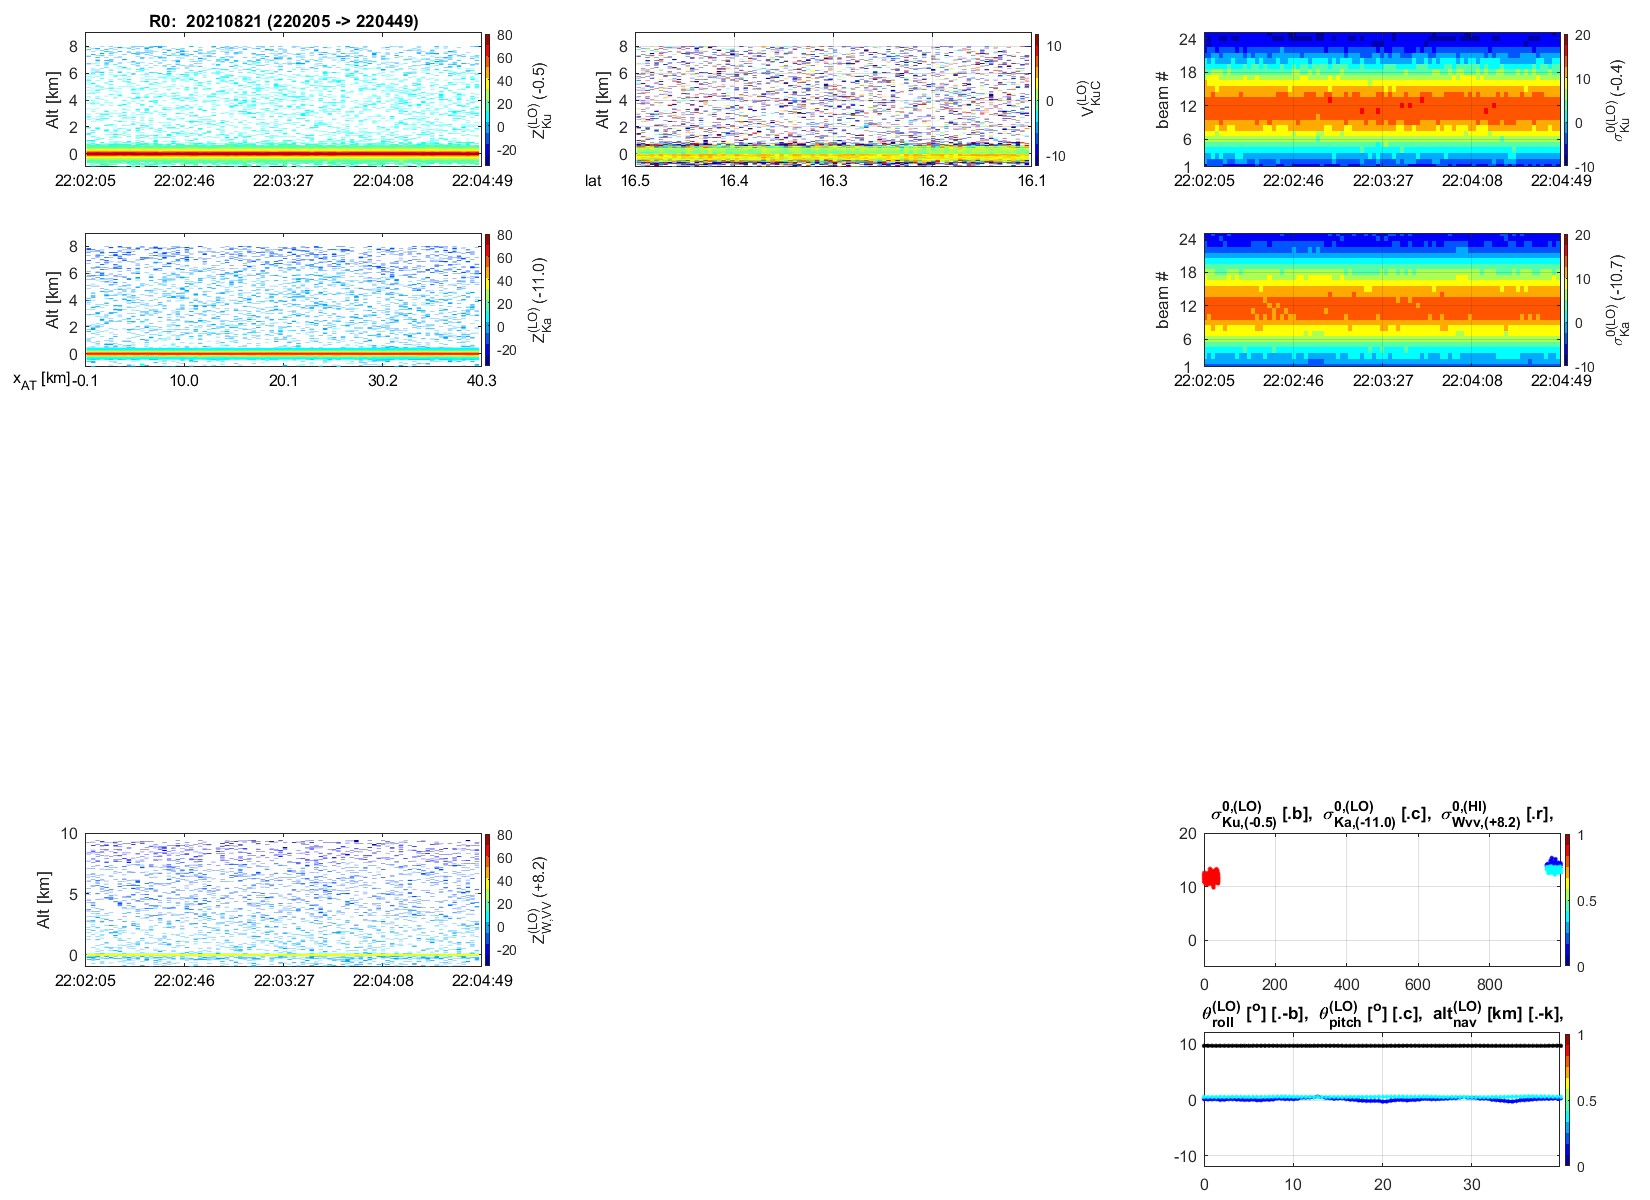Click the 'x_AT [km]' axis label

pos(41,380)
